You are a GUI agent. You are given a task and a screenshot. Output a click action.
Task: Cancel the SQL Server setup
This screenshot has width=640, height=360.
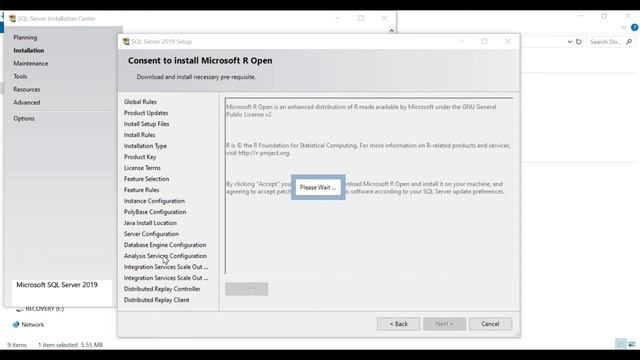click(x=490, y=324)
